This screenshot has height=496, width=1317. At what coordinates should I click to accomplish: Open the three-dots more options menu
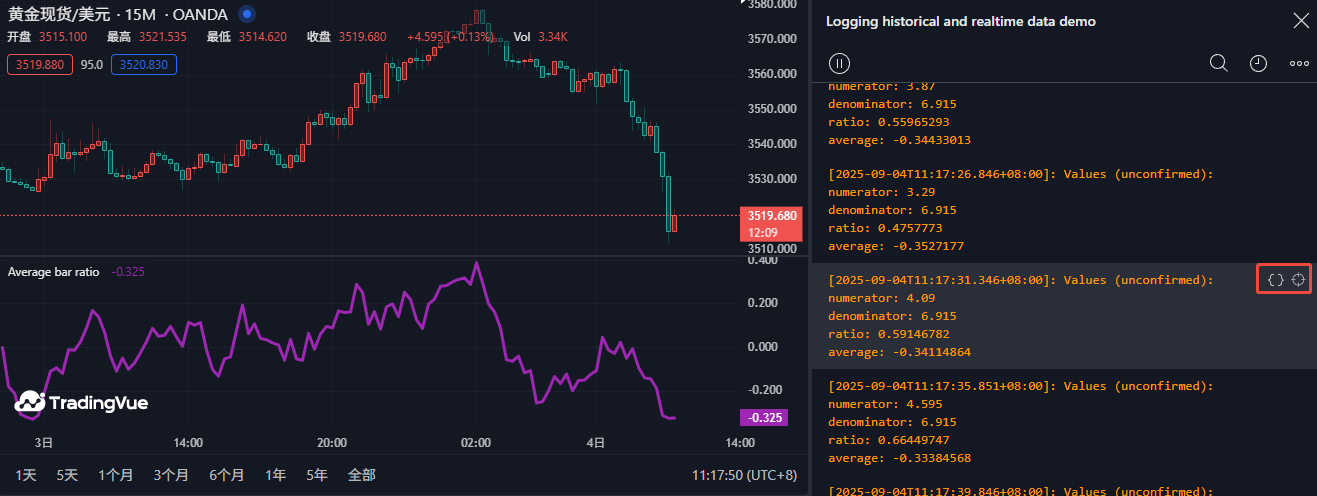[1299, 63]
